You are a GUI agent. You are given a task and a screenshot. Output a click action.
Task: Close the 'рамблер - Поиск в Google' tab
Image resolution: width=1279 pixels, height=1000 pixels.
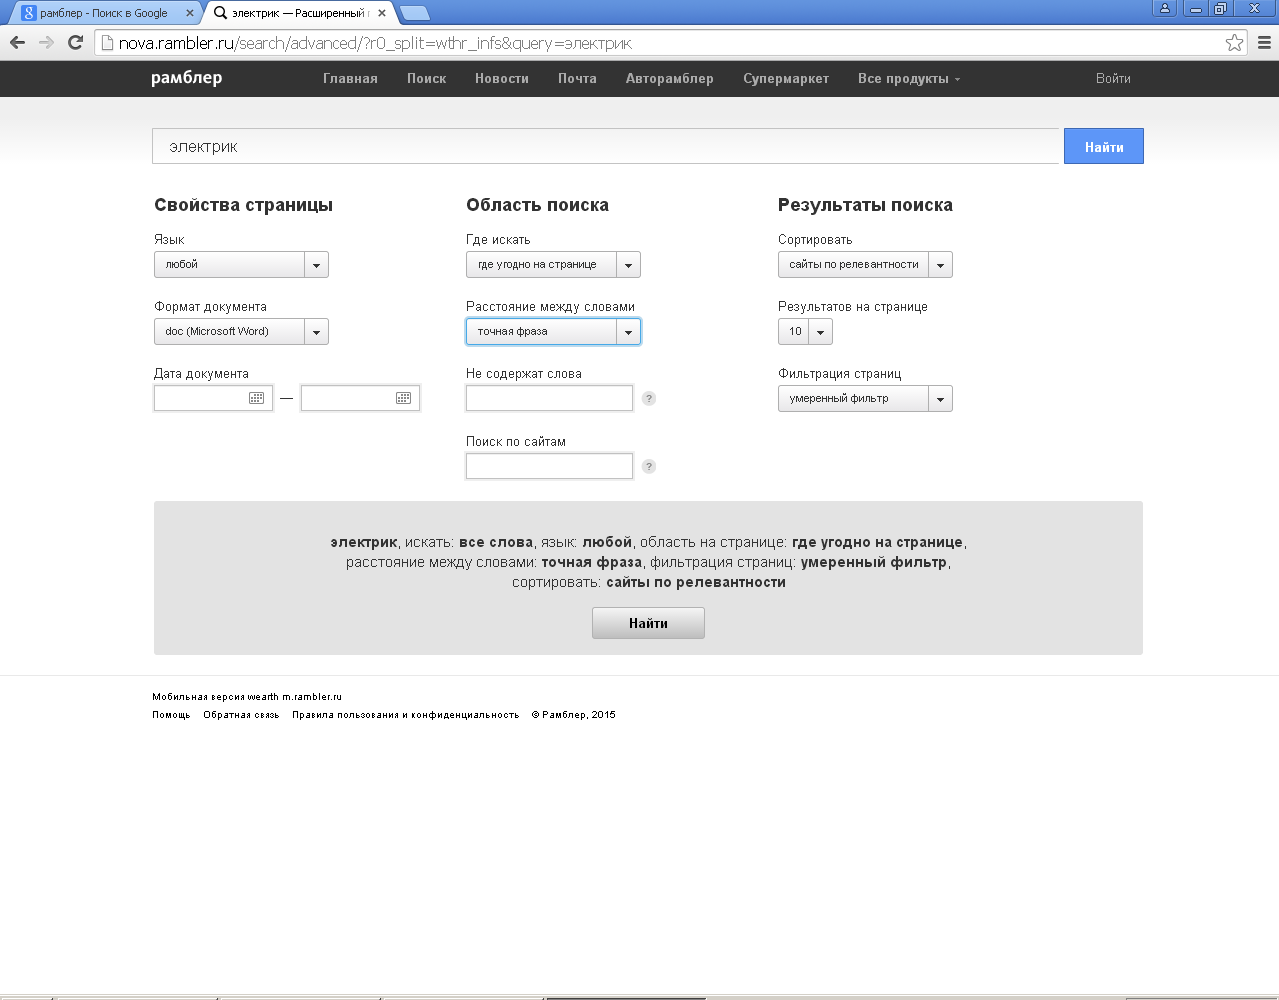pyautogui.click(x=190, y=13)
